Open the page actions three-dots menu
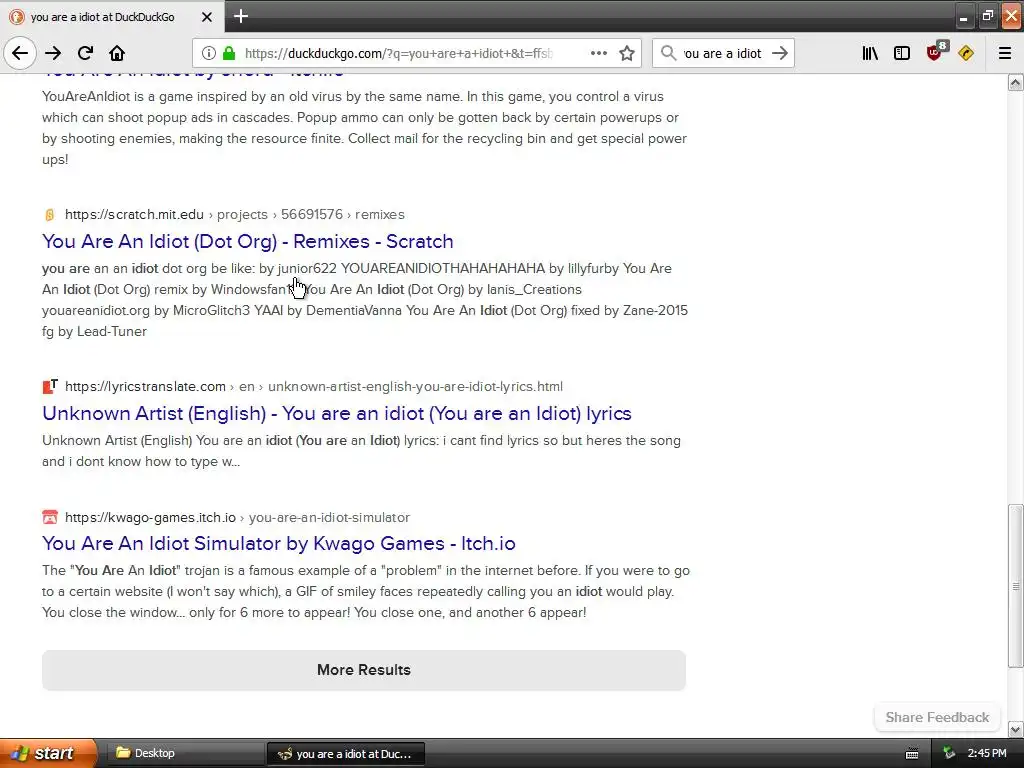The image size is (1024, 768). 598,53
